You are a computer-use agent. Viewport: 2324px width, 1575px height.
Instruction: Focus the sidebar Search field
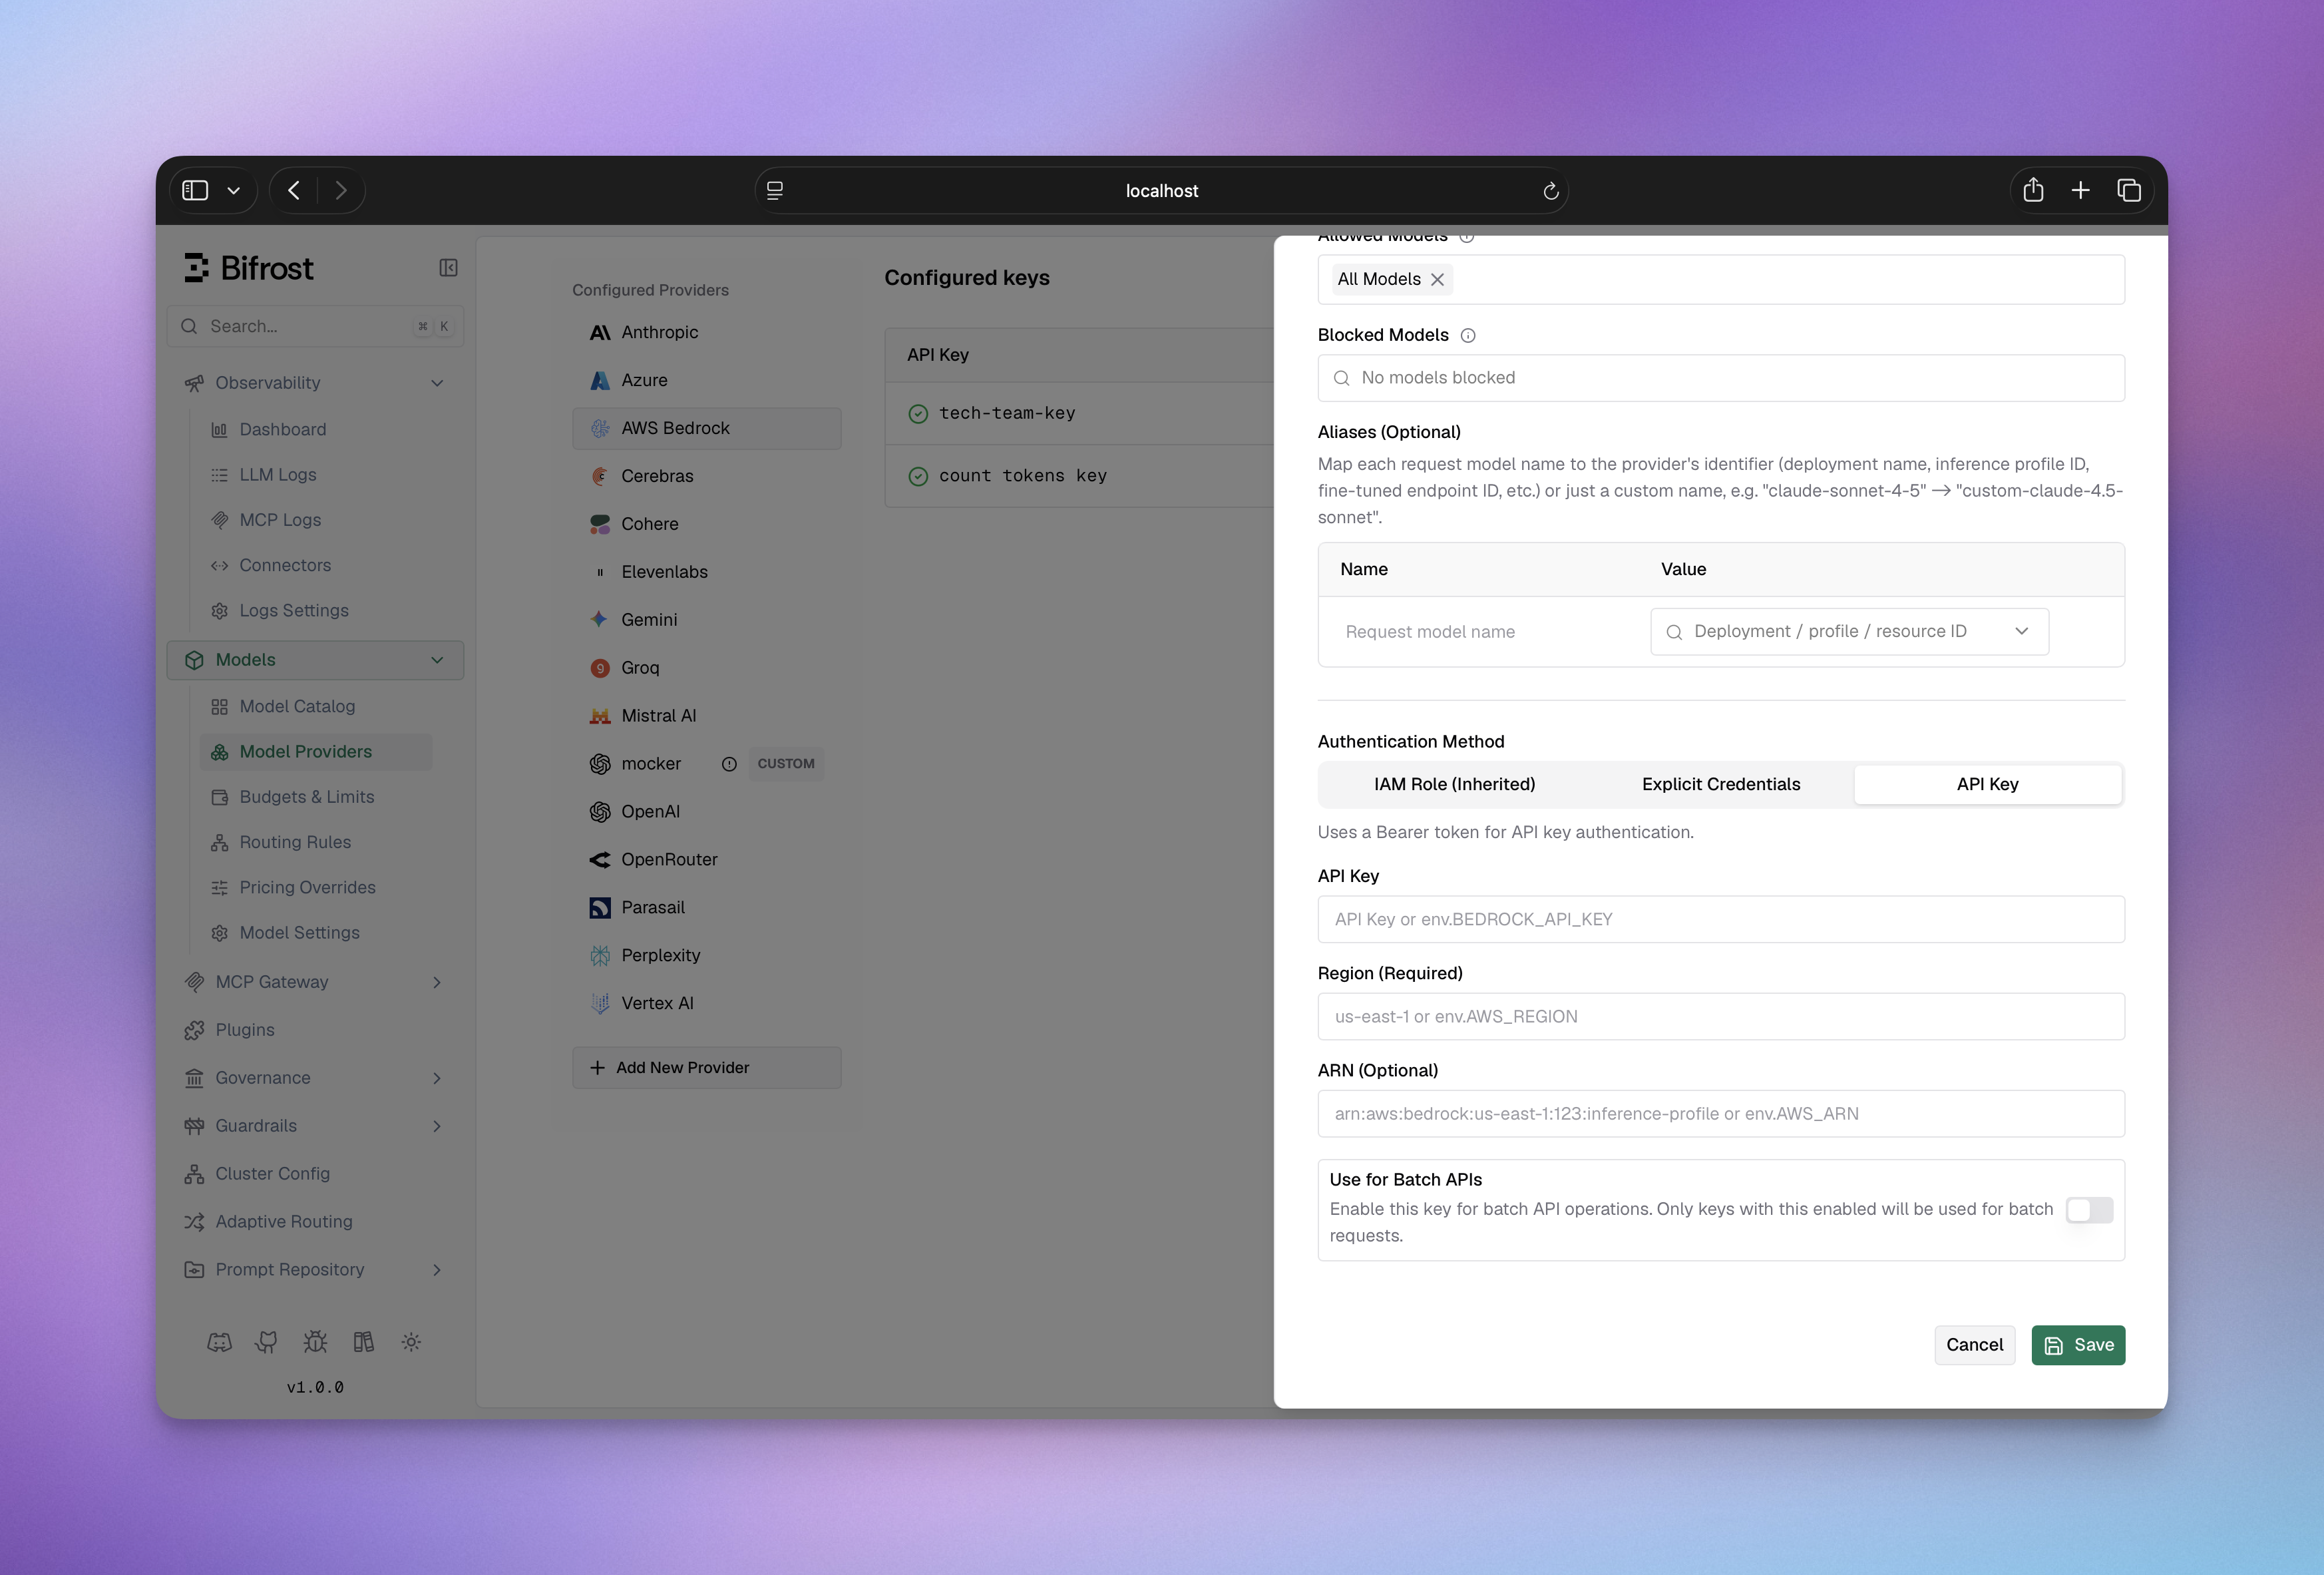(315, 326)
